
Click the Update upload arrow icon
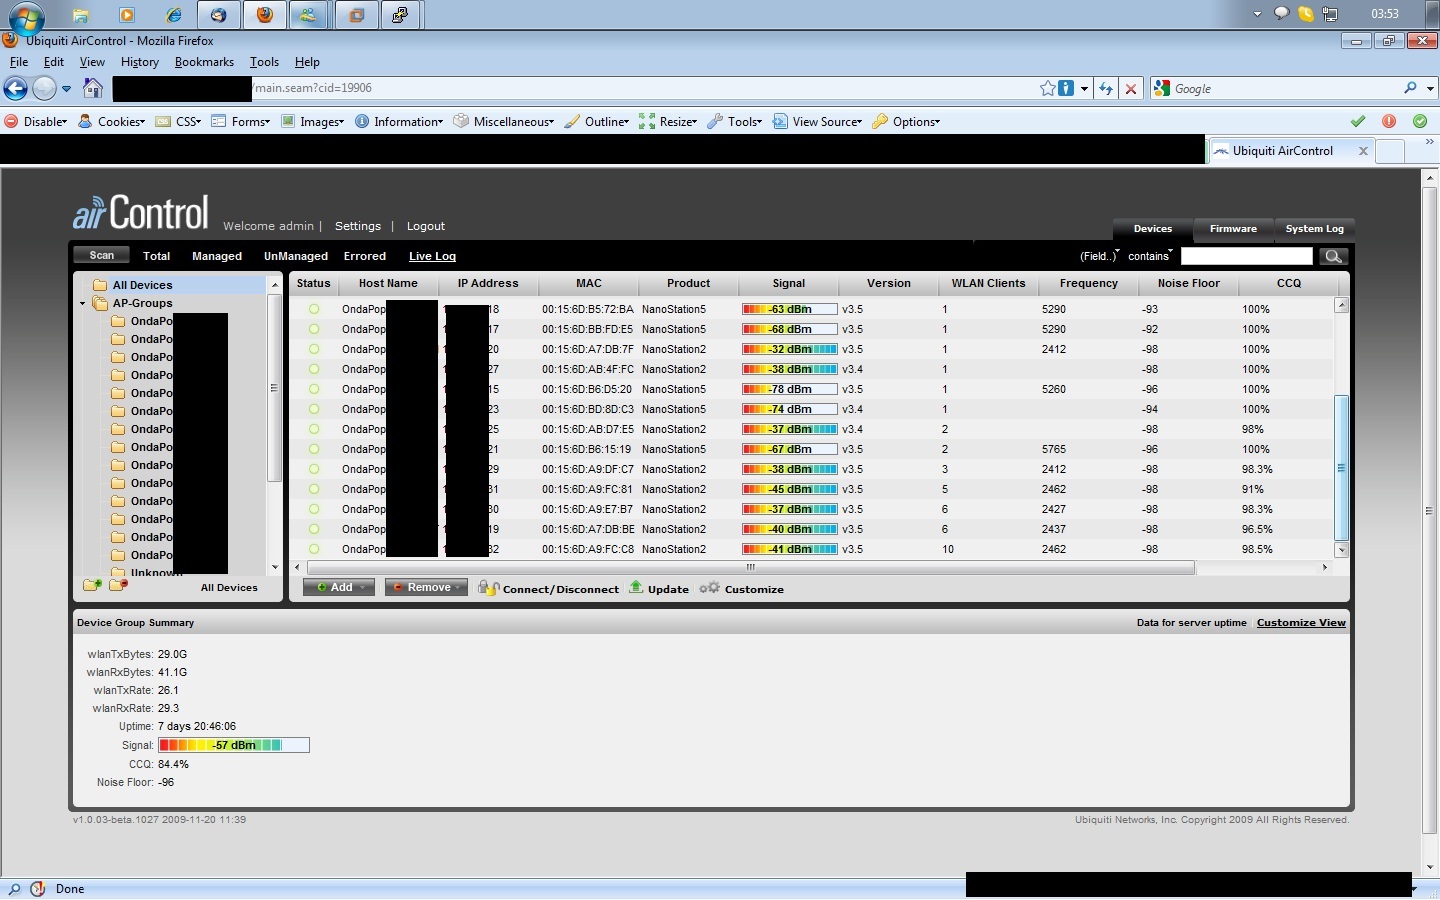click(636, 588)
